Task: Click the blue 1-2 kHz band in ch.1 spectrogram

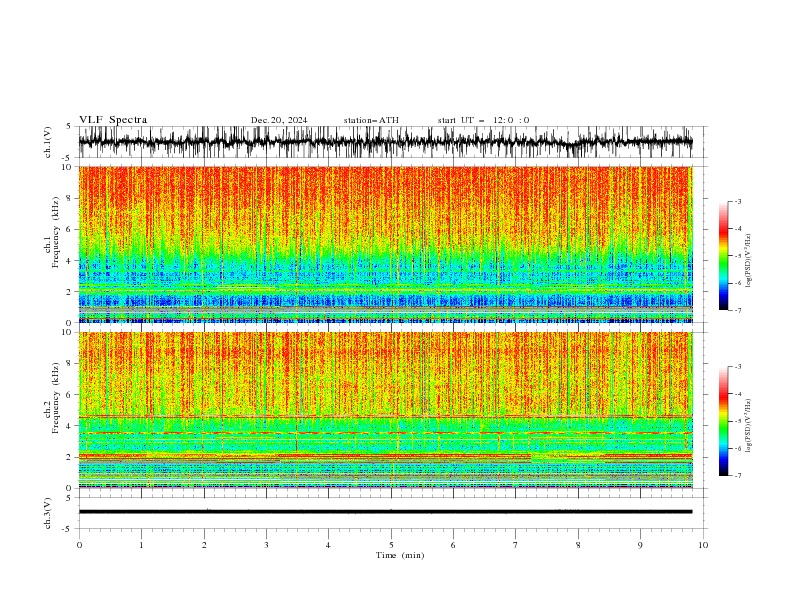Action: [x=385, y=301]
